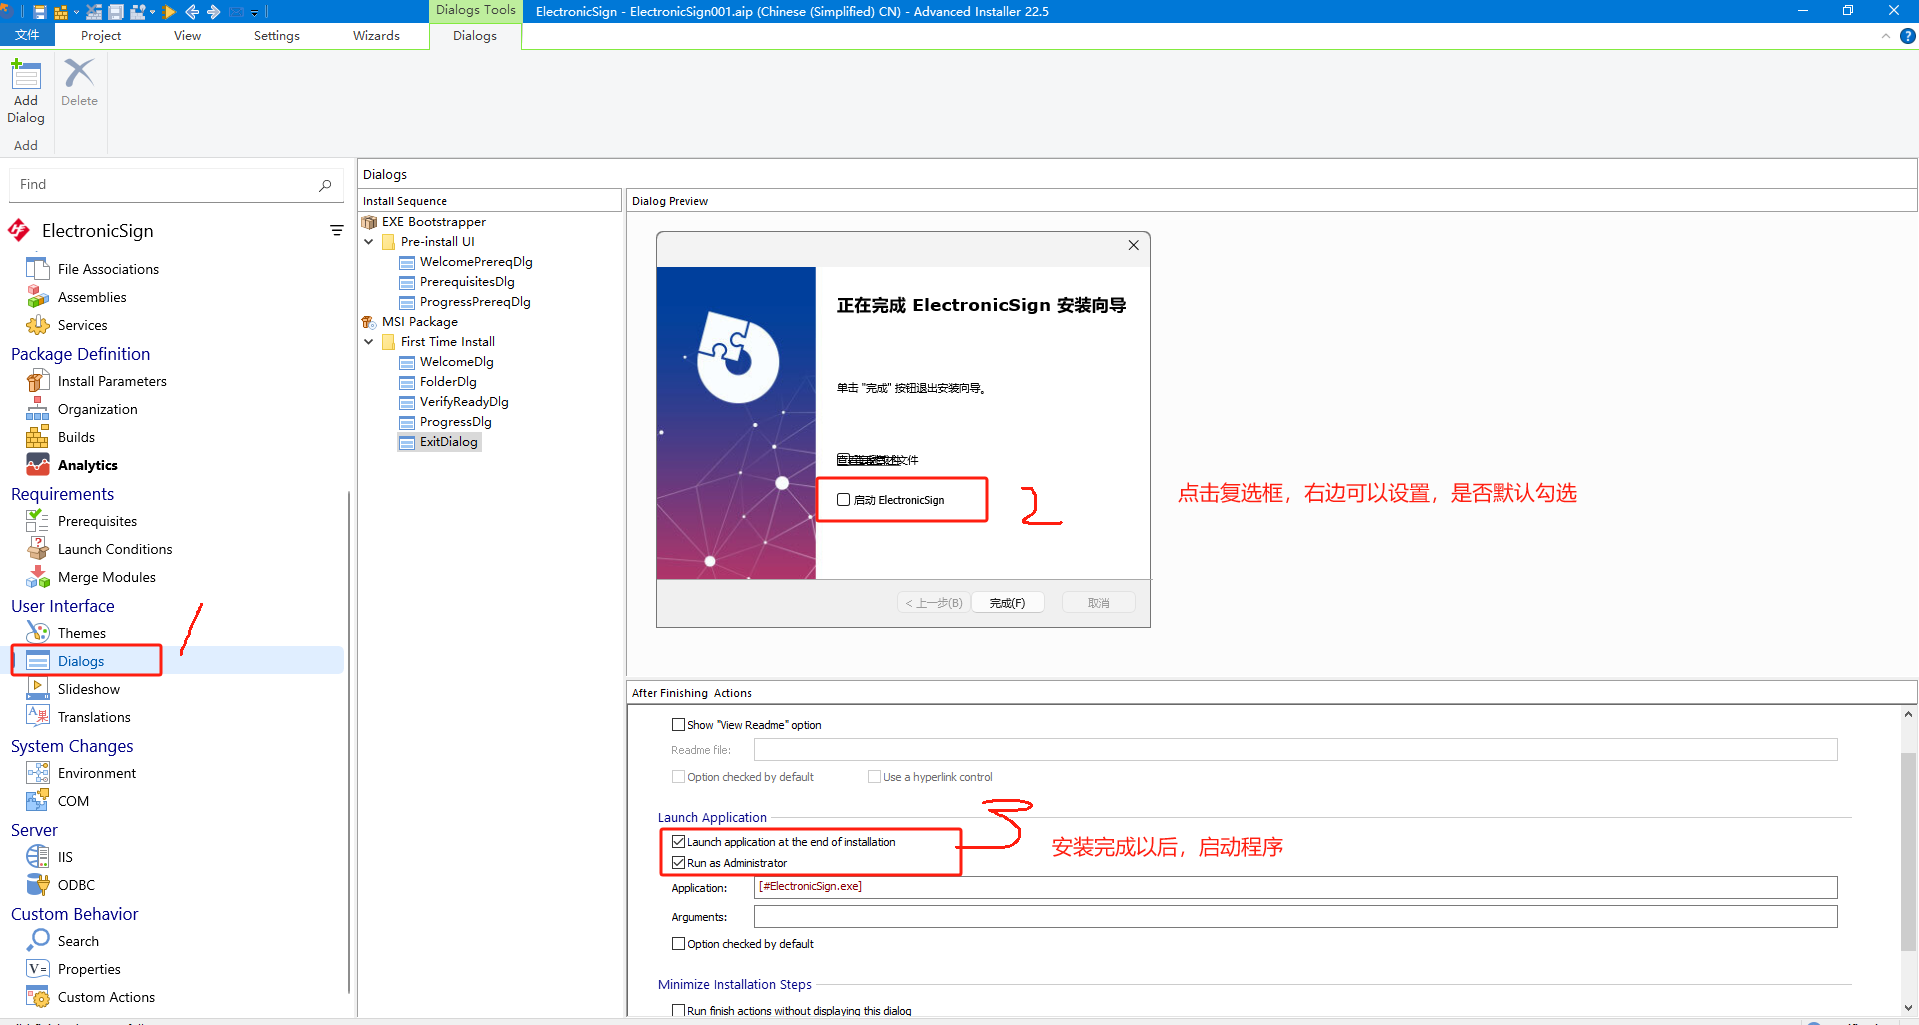
Task: Open the Themes page icon
Action: 38,633
